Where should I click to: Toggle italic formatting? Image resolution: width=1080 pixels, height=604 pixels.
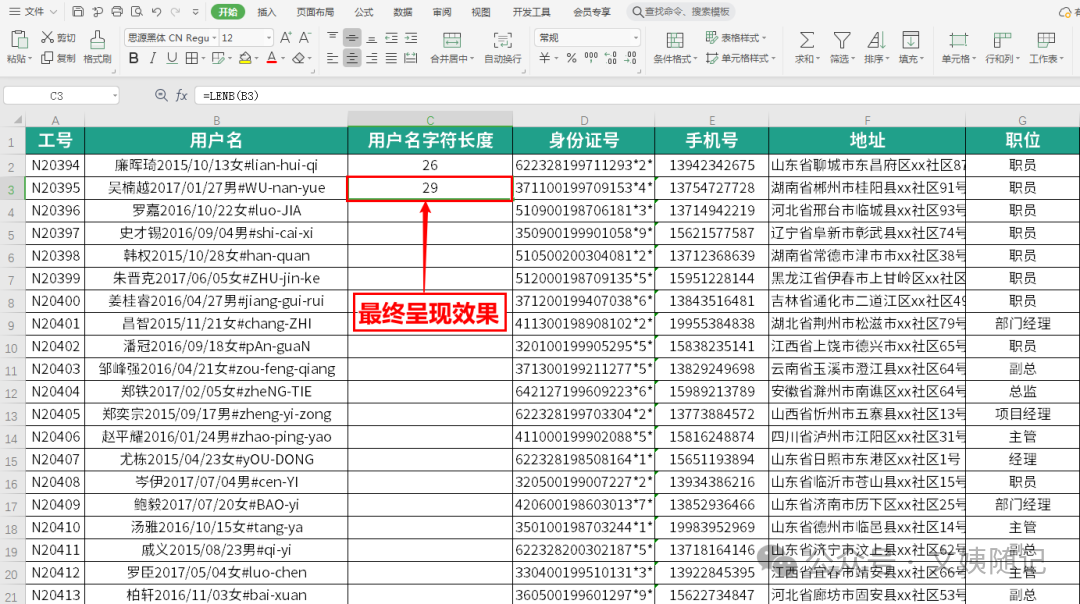tap(153, 59)
